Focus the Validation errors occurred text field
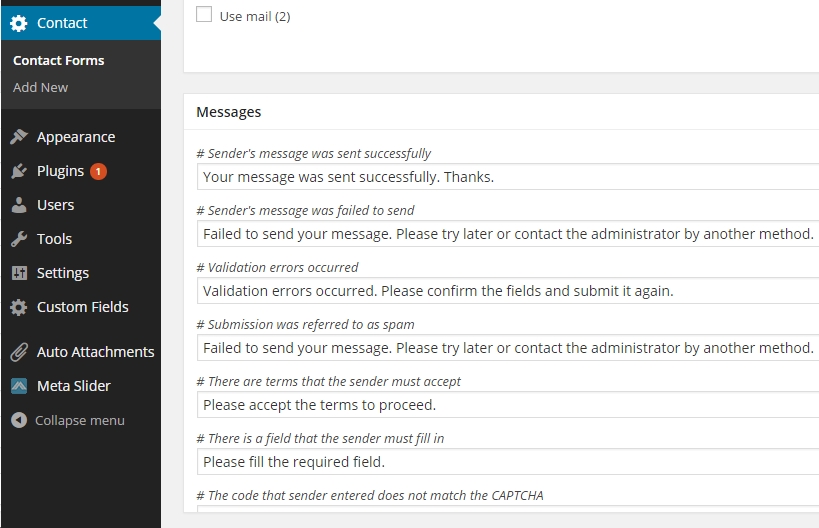Viewport: 819px width, 528px height. pyautogui.click(x=508, y=291)
